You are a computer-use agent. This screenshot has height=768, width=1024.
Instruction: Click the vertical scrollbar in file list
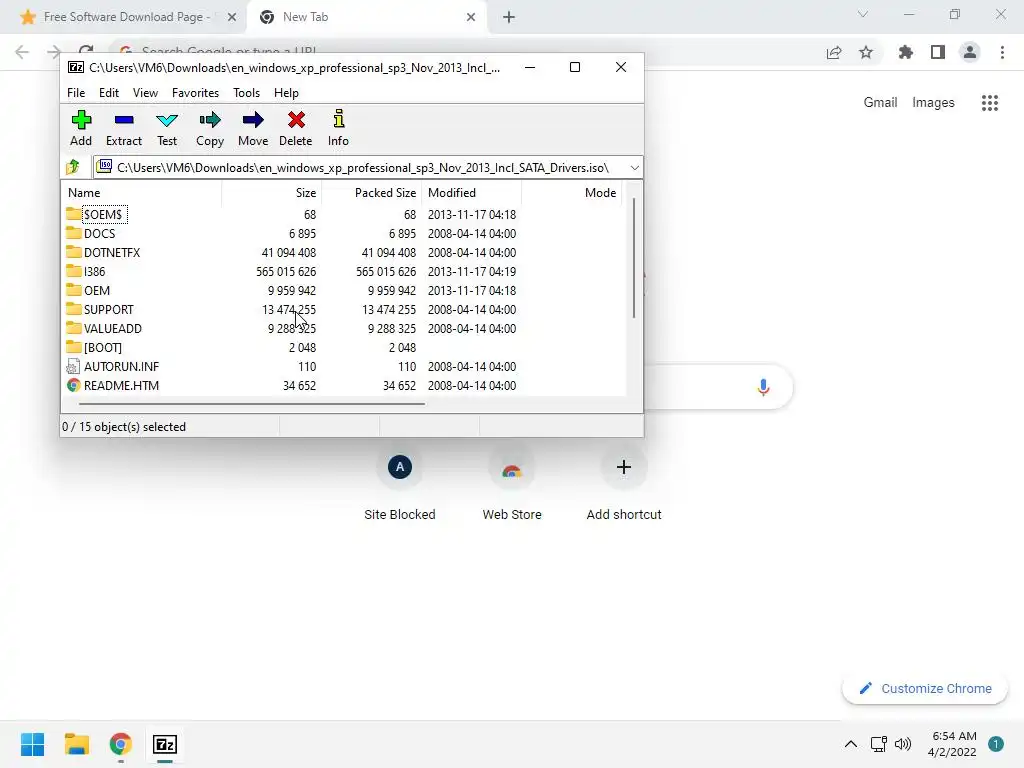[x=633, y=259]
